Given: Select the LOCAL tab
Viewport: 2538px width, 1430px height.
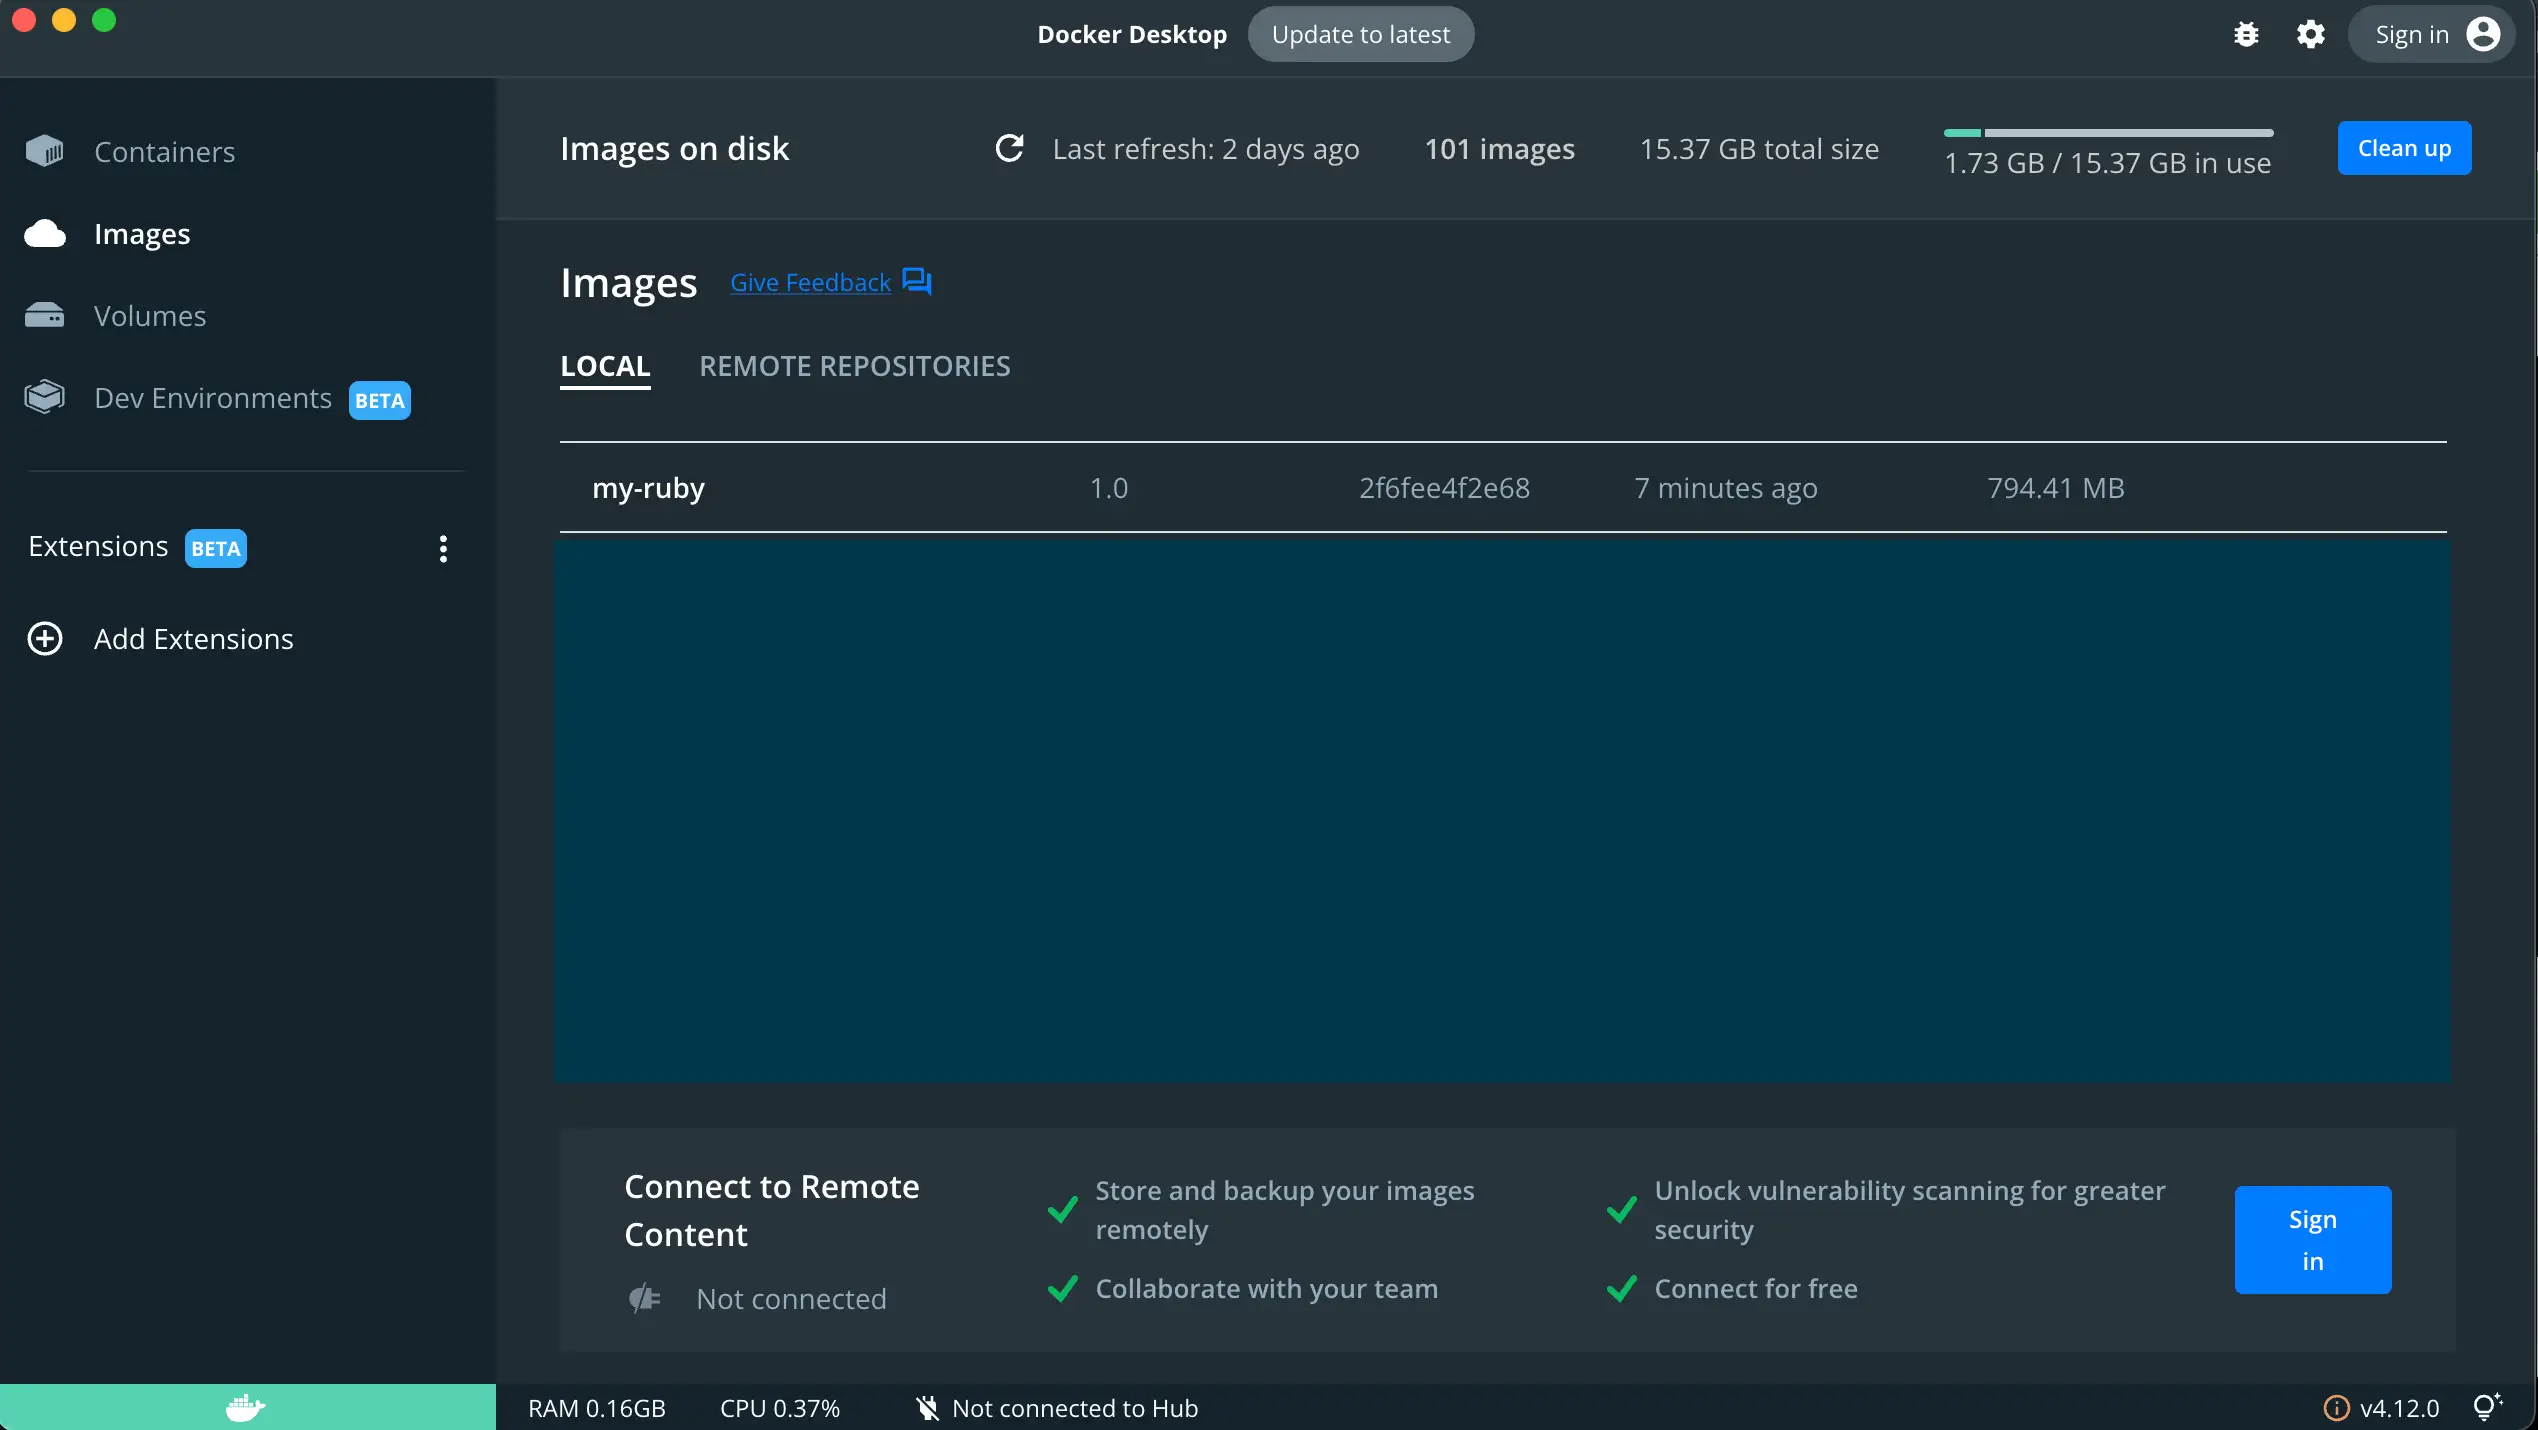Looking at the screenshot, I should click(605, 366).
